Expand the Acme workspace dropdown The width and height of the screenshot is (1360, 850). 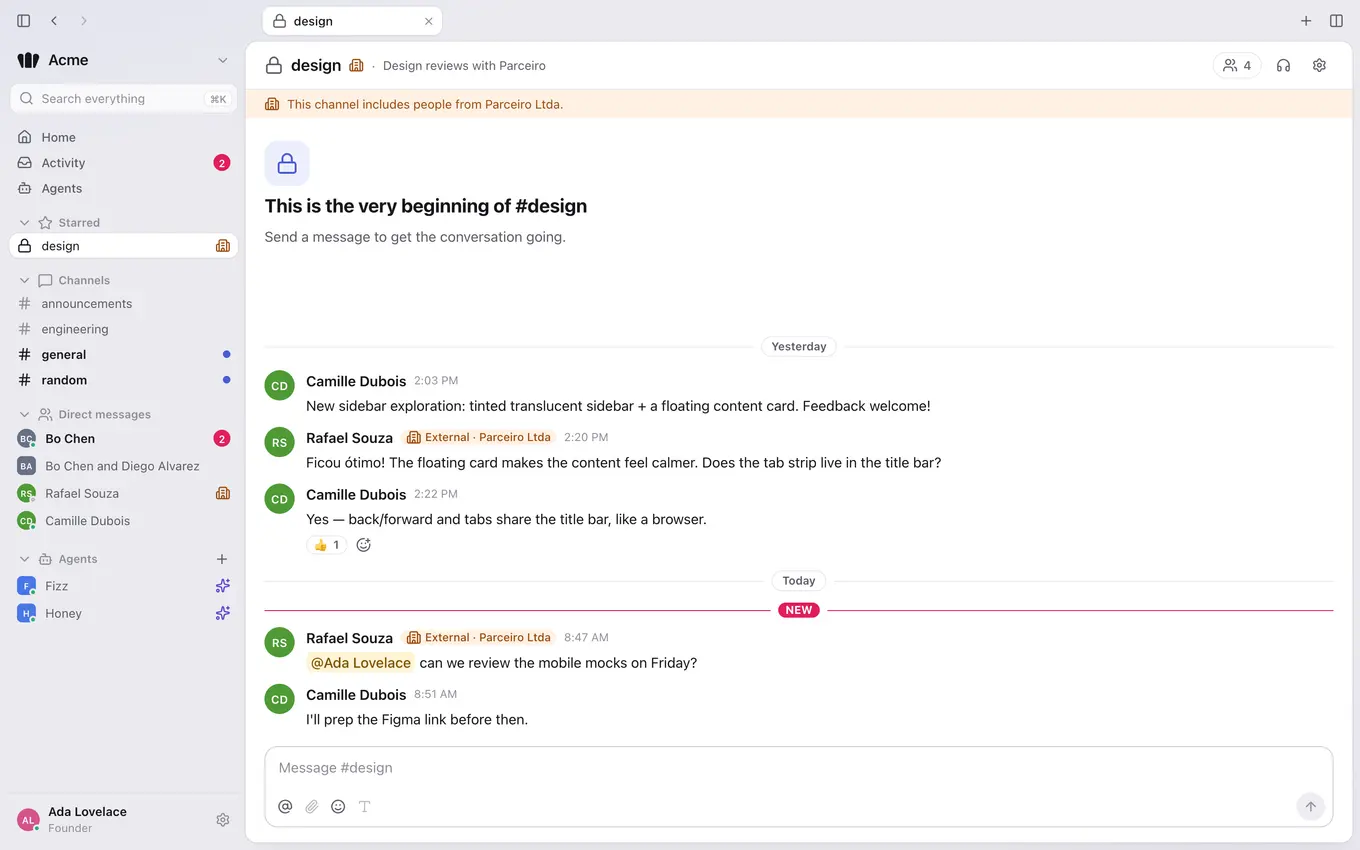click(x=222, y=60)
